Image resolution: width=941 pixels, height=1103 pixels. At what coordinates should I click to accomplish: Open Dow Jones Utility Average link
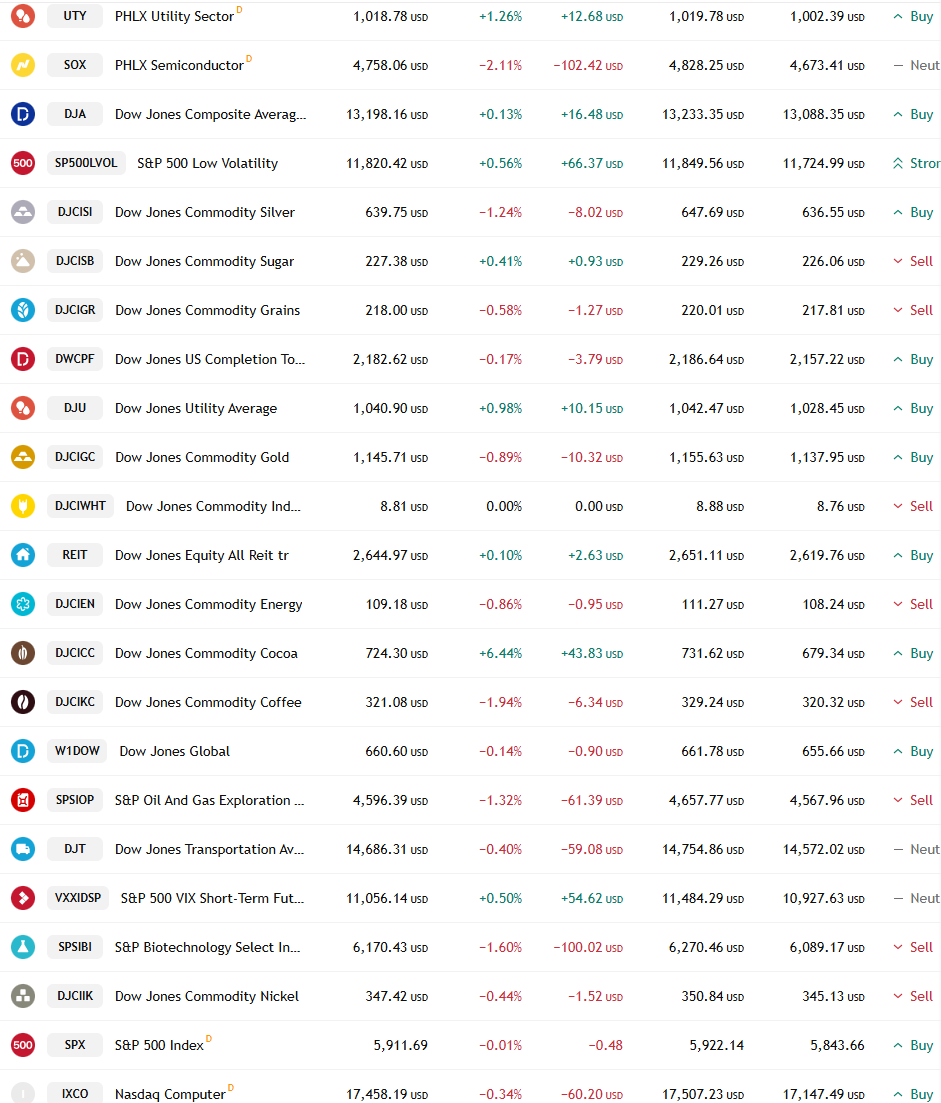pos(196,409)
